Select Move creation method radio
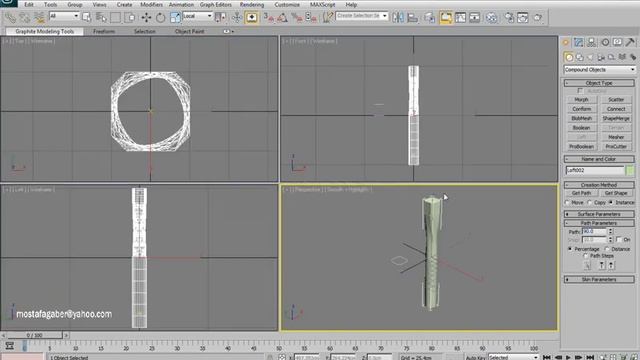640x360 pixels. tap(567, 202)
